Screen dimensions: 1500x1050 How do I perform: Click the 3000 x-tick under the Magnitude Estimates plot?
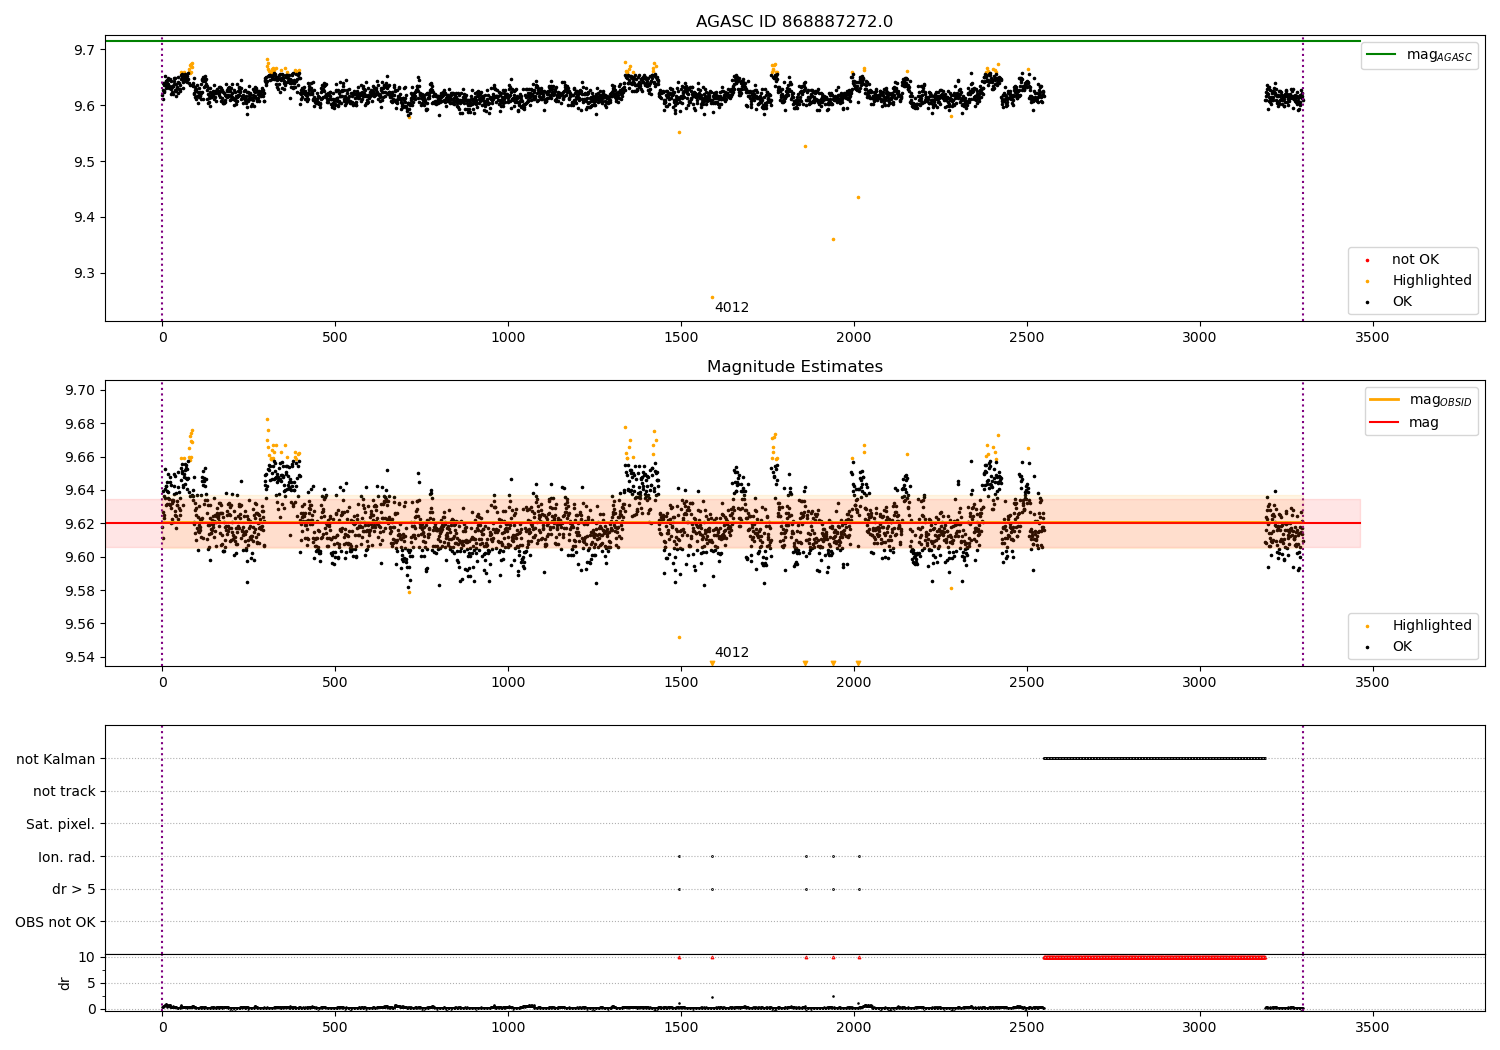1199,683
